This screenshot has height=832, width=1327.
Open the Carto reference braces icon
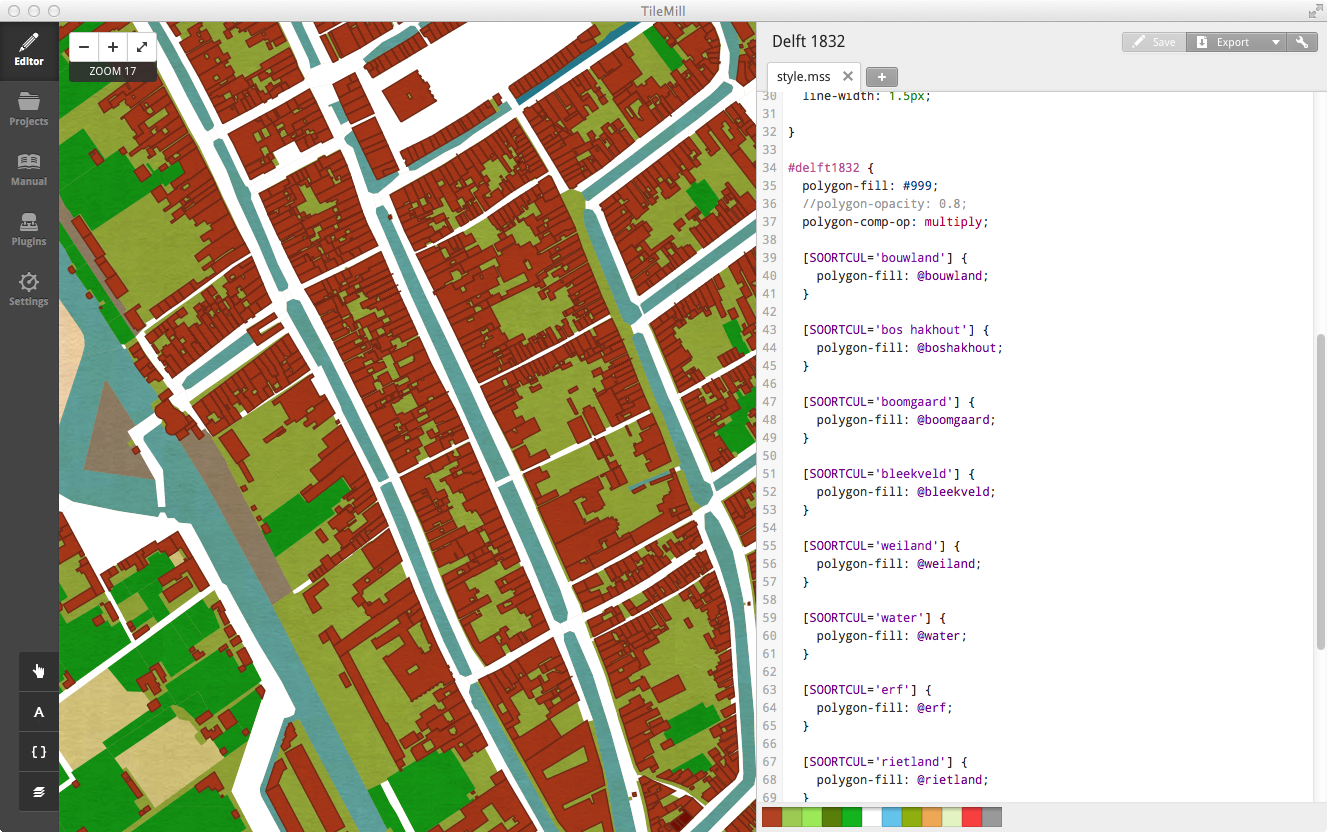pyautogui.click(x=39, y=751)
